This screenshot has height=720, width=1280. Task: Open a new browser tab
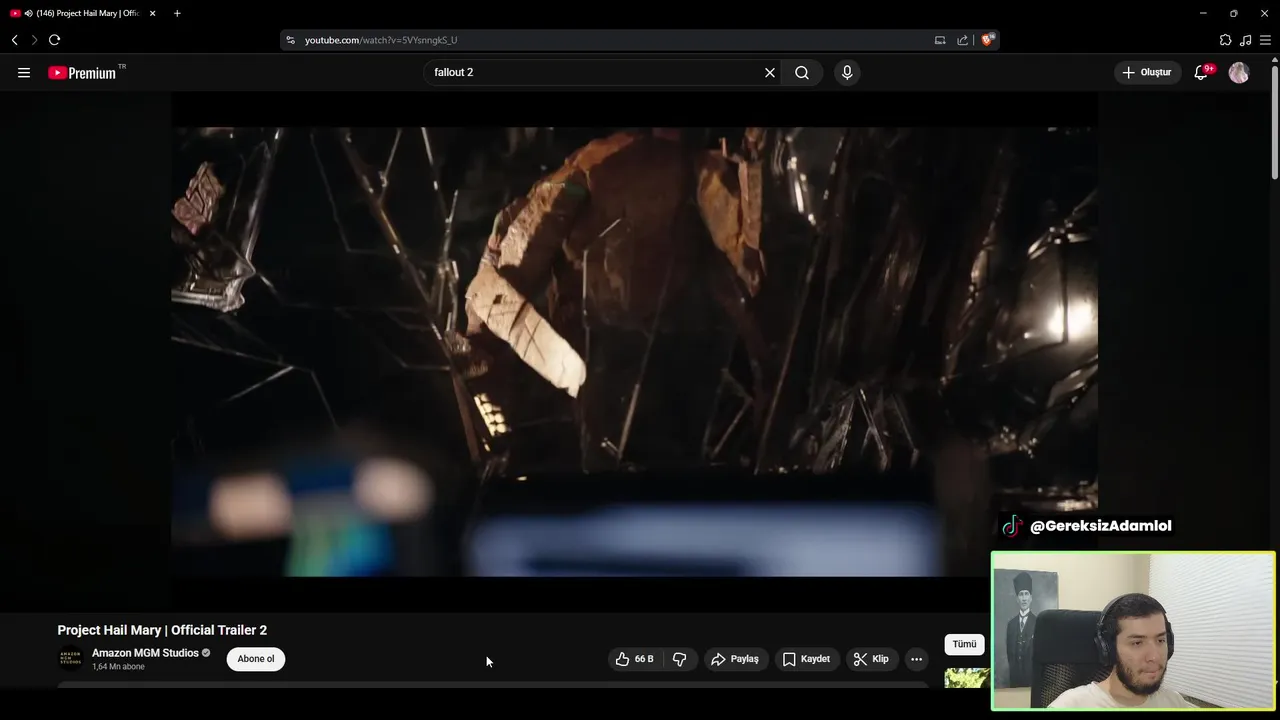177,13
